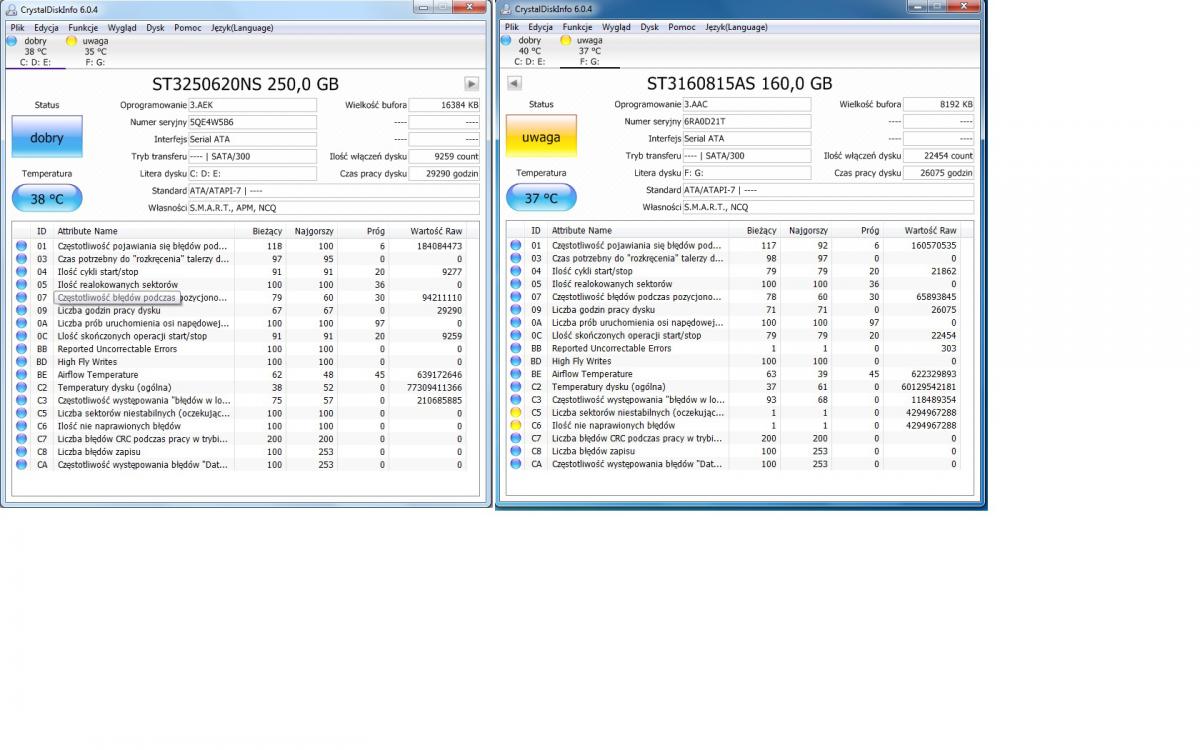Click serial number field 5QE4W5B6
Viewport: 1200px width, 750px height.
tap(252, 122)
